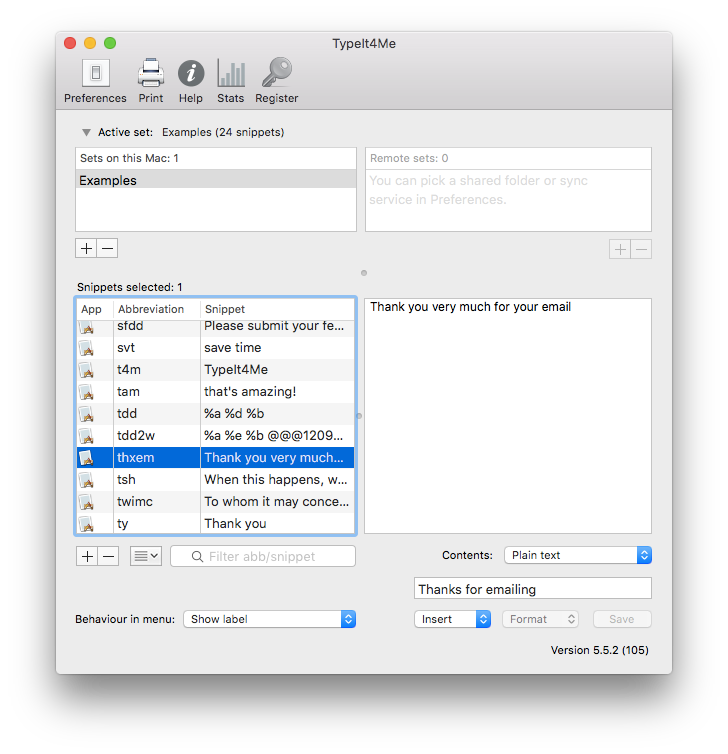Click the 'To whom it may conce...' cell

pyautogui.click(x=277, y=502)
